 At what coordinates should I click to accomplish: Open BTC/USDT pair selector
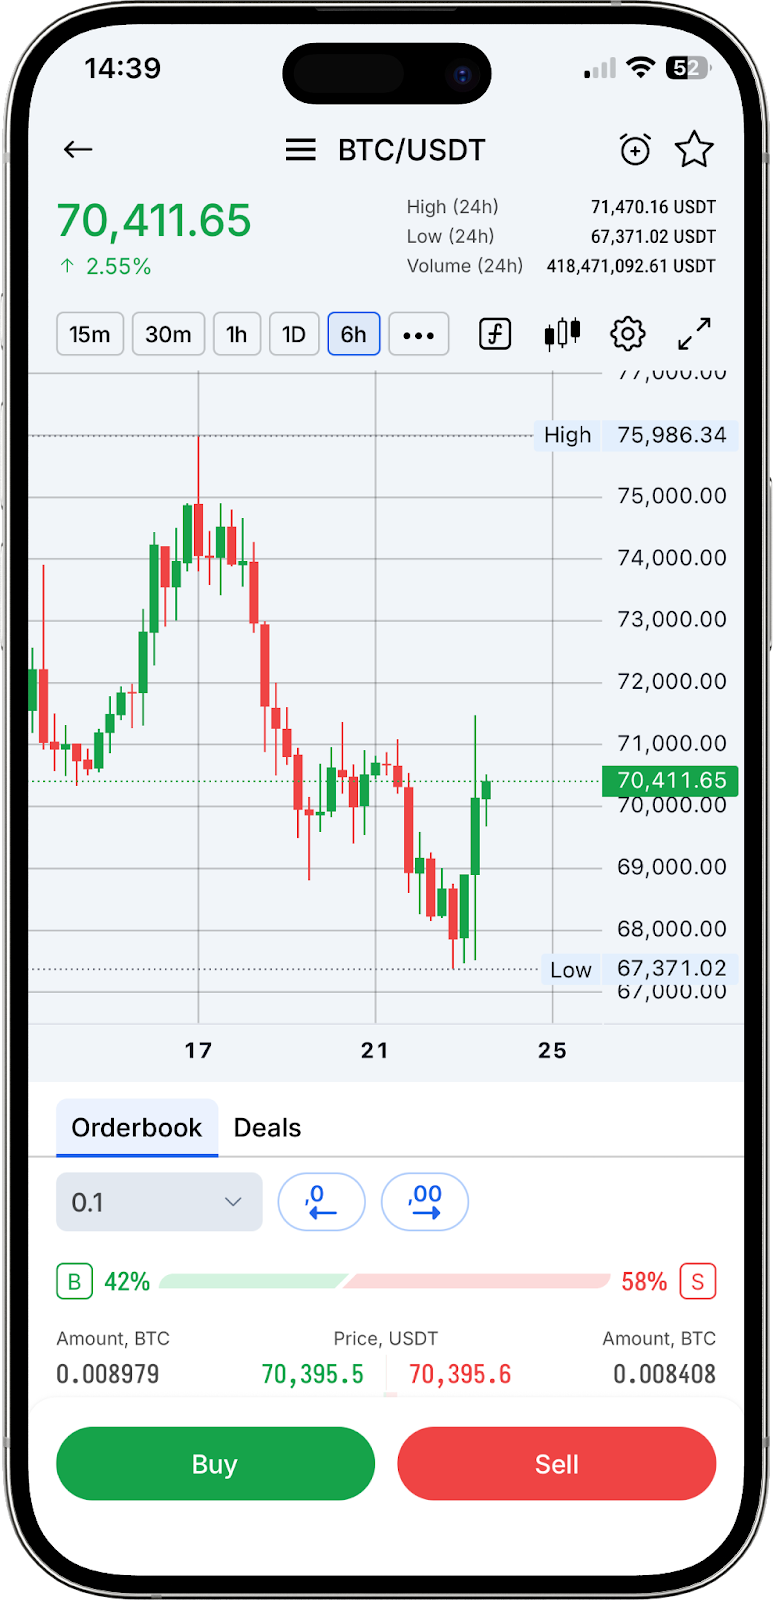pyautogui.click(x=411, y=150)
